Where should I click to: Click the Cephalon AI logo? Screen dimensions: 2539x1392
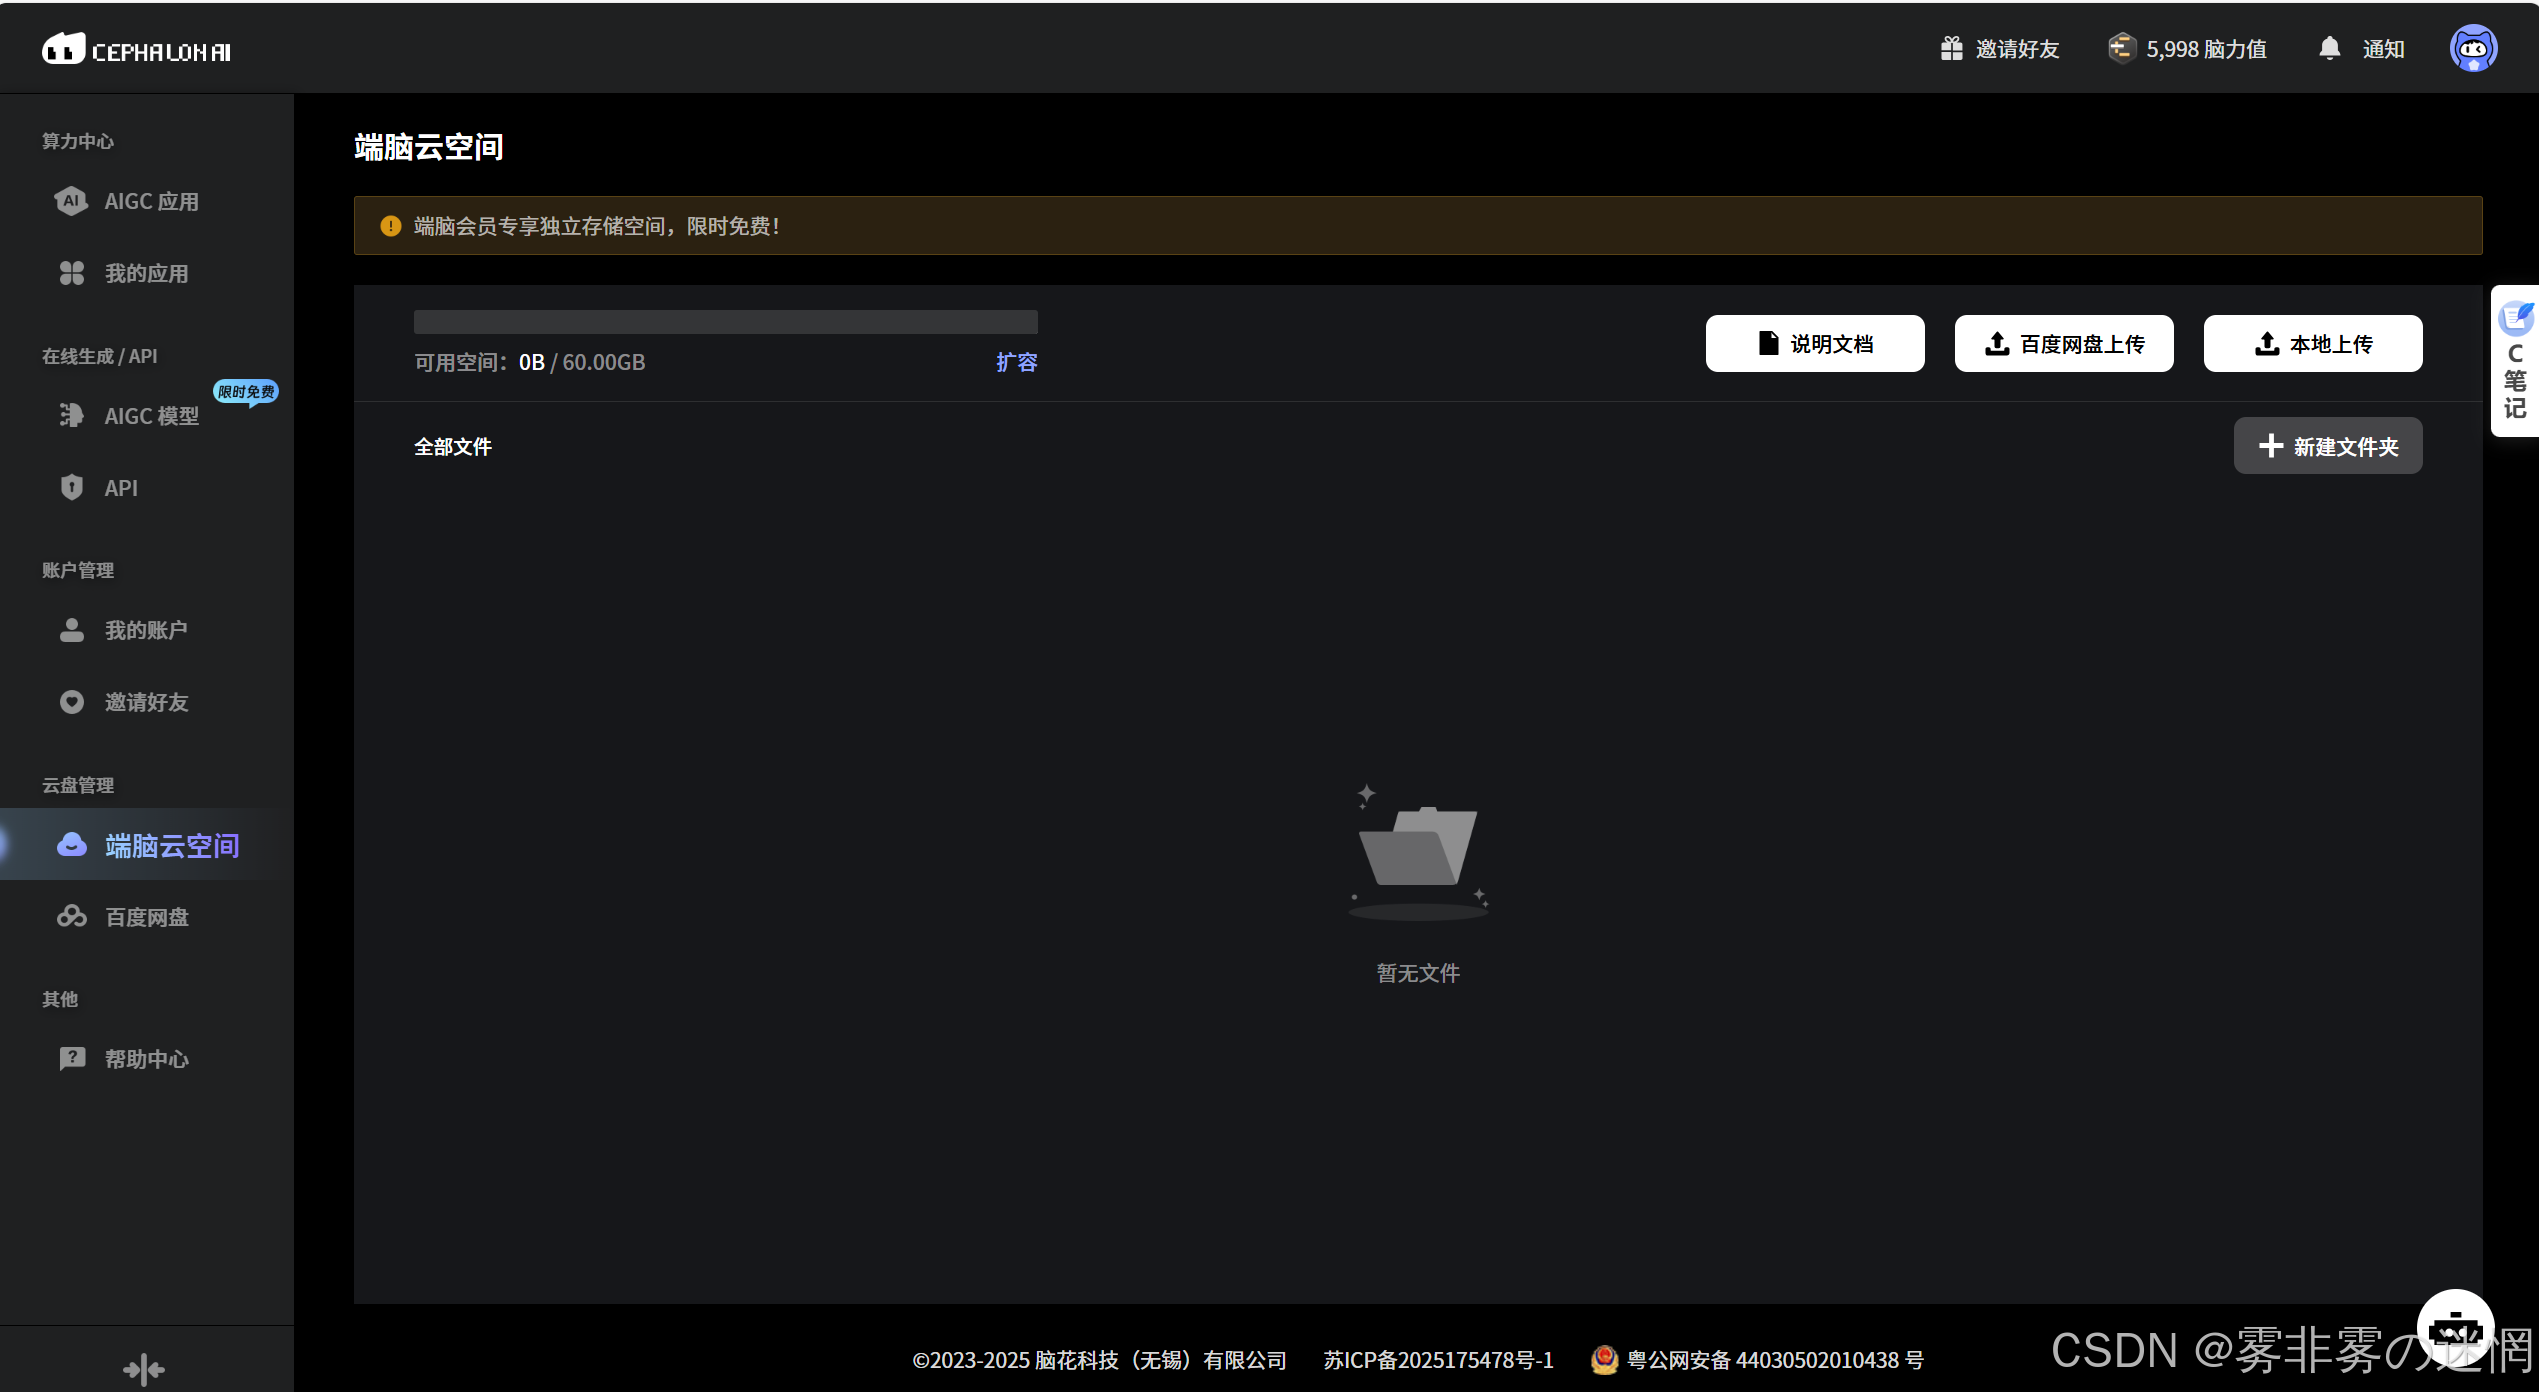pyautogui.click(x=136, y=49)
